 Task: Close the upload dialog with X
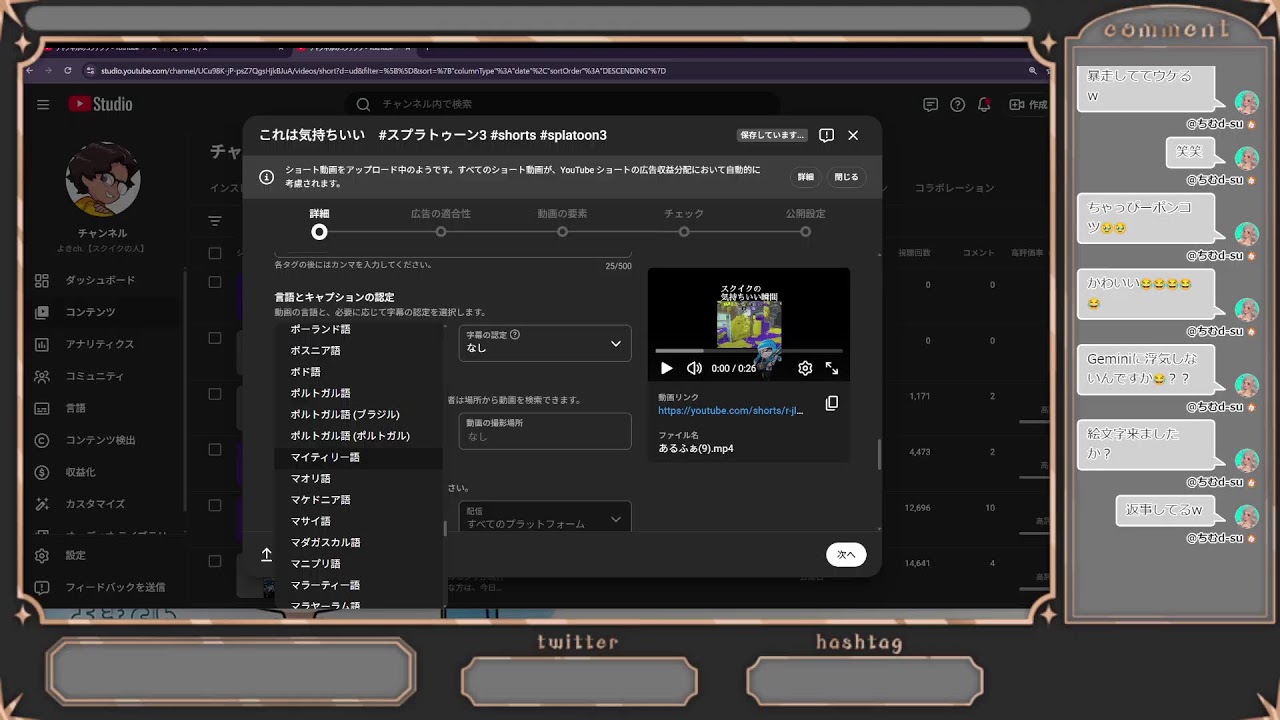(853, 135)
